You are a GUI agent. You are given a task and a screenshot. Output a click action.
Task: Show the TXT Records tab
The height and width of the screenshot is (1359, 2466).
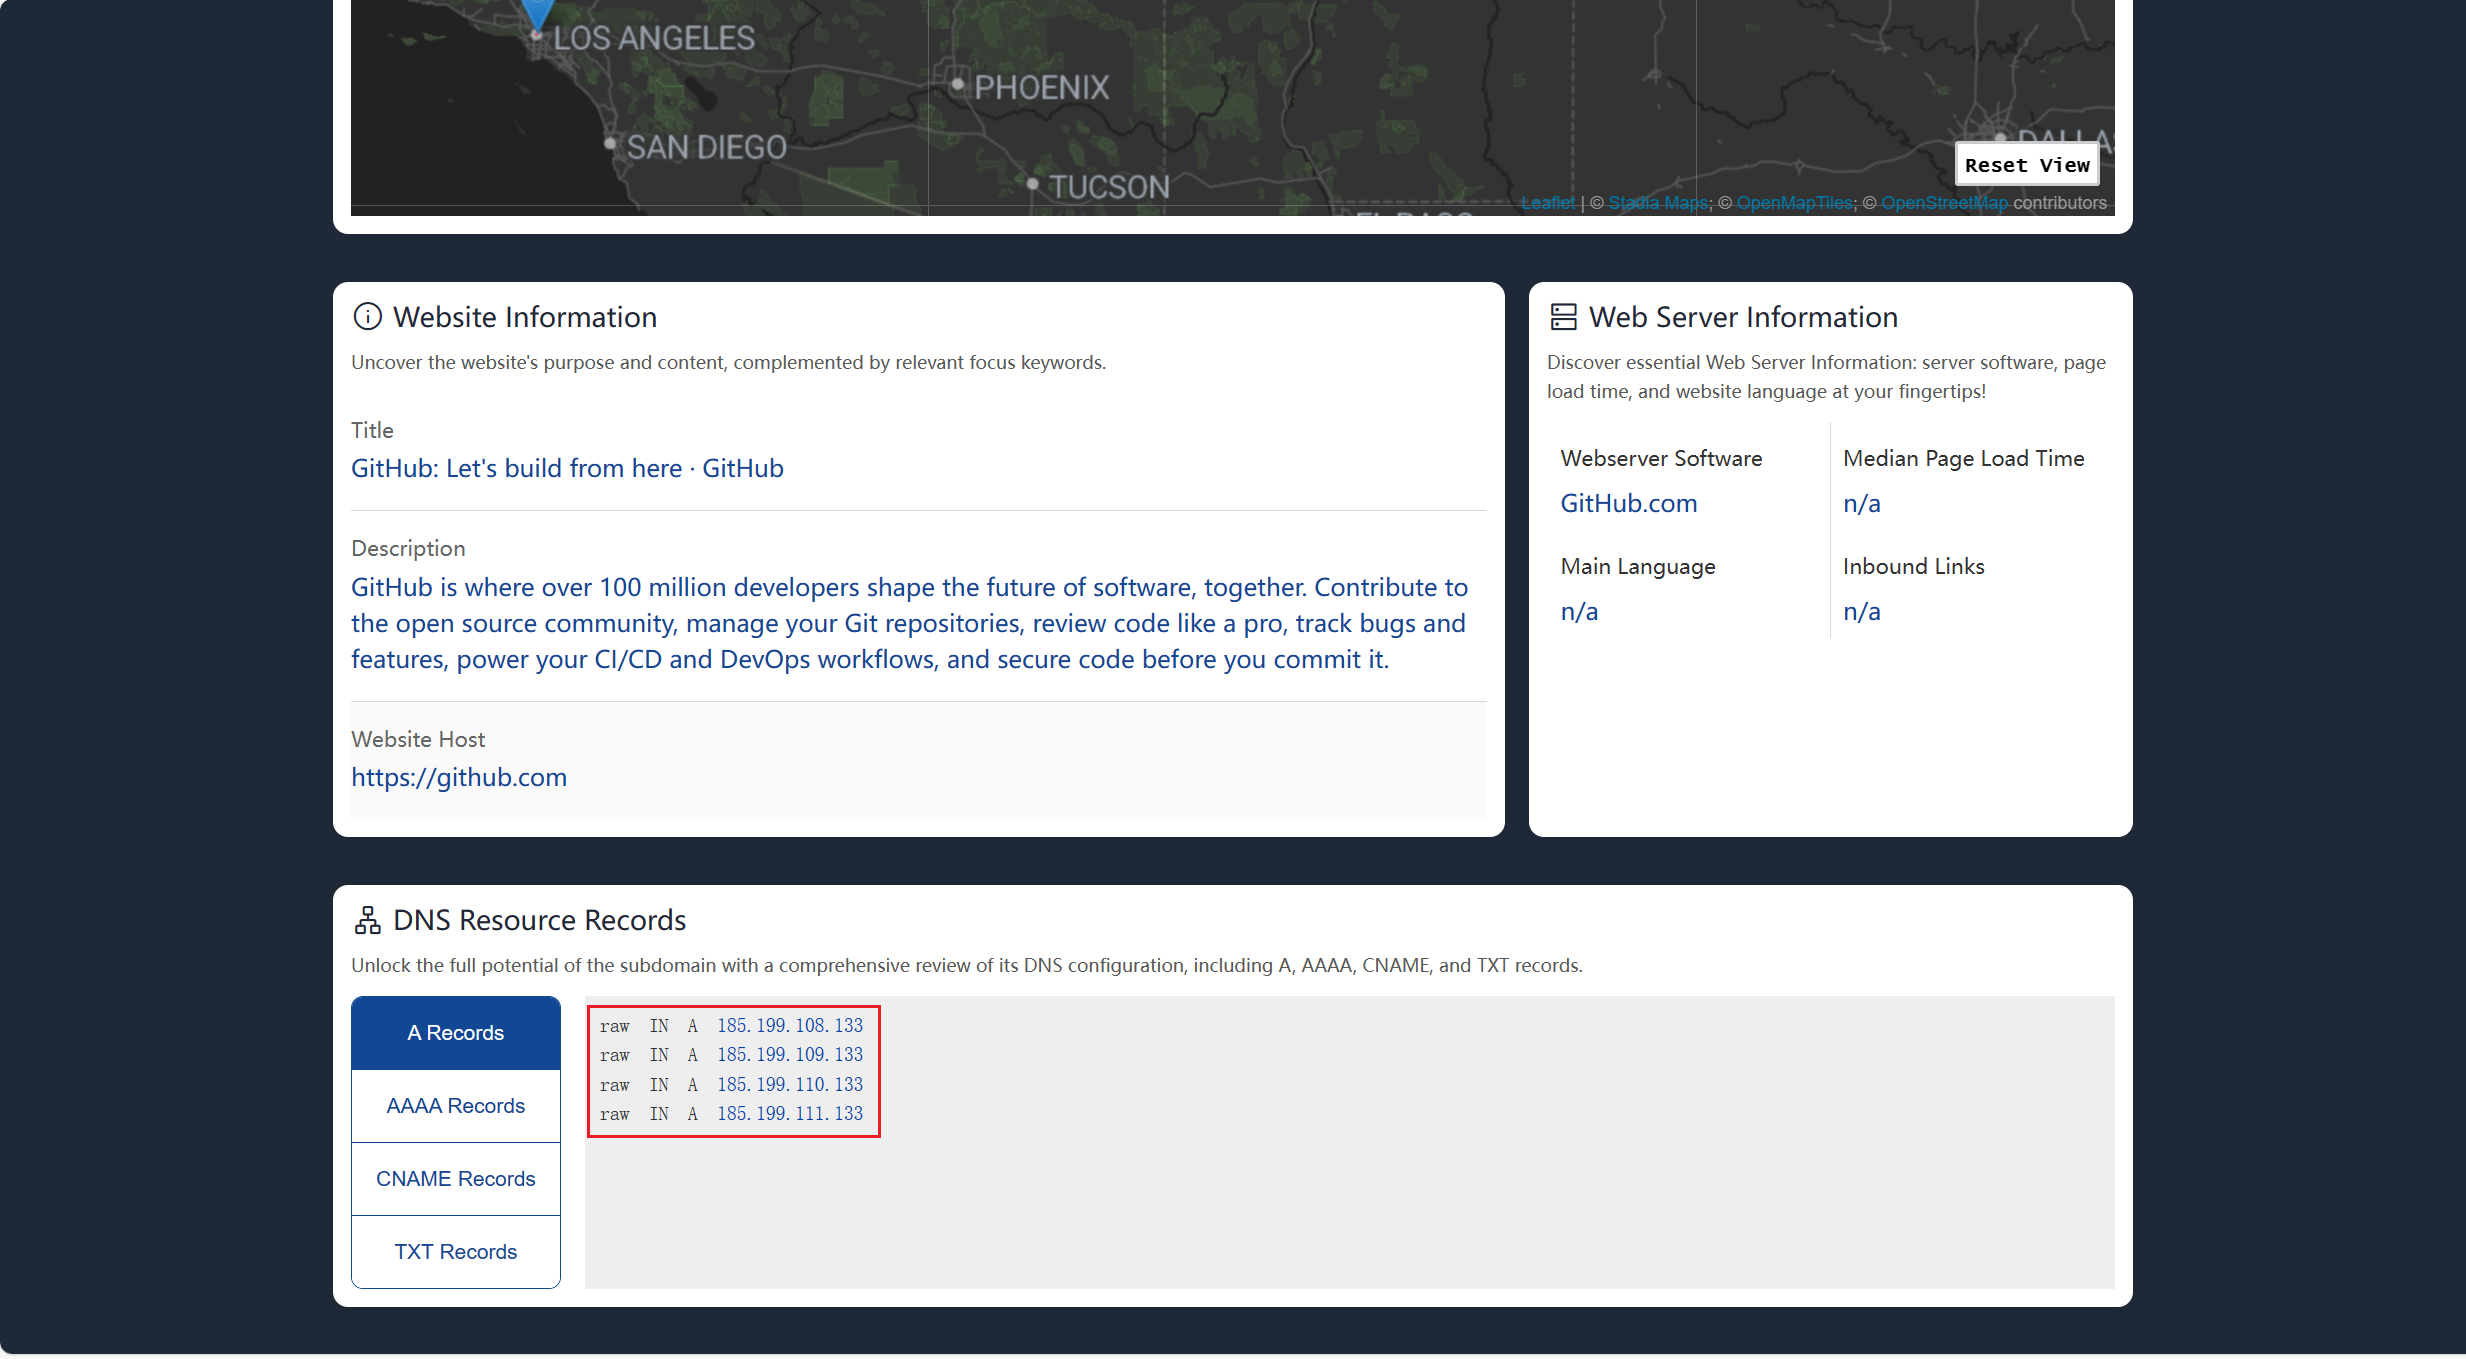click(456, 1252)
